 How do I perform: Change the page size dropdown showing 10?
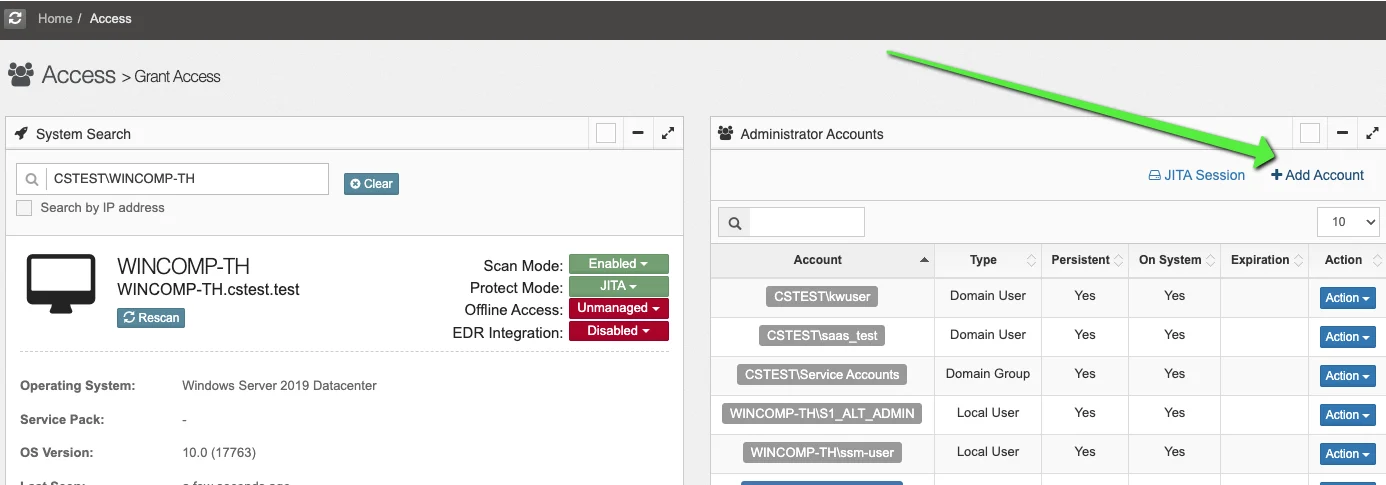[1348, 222]
